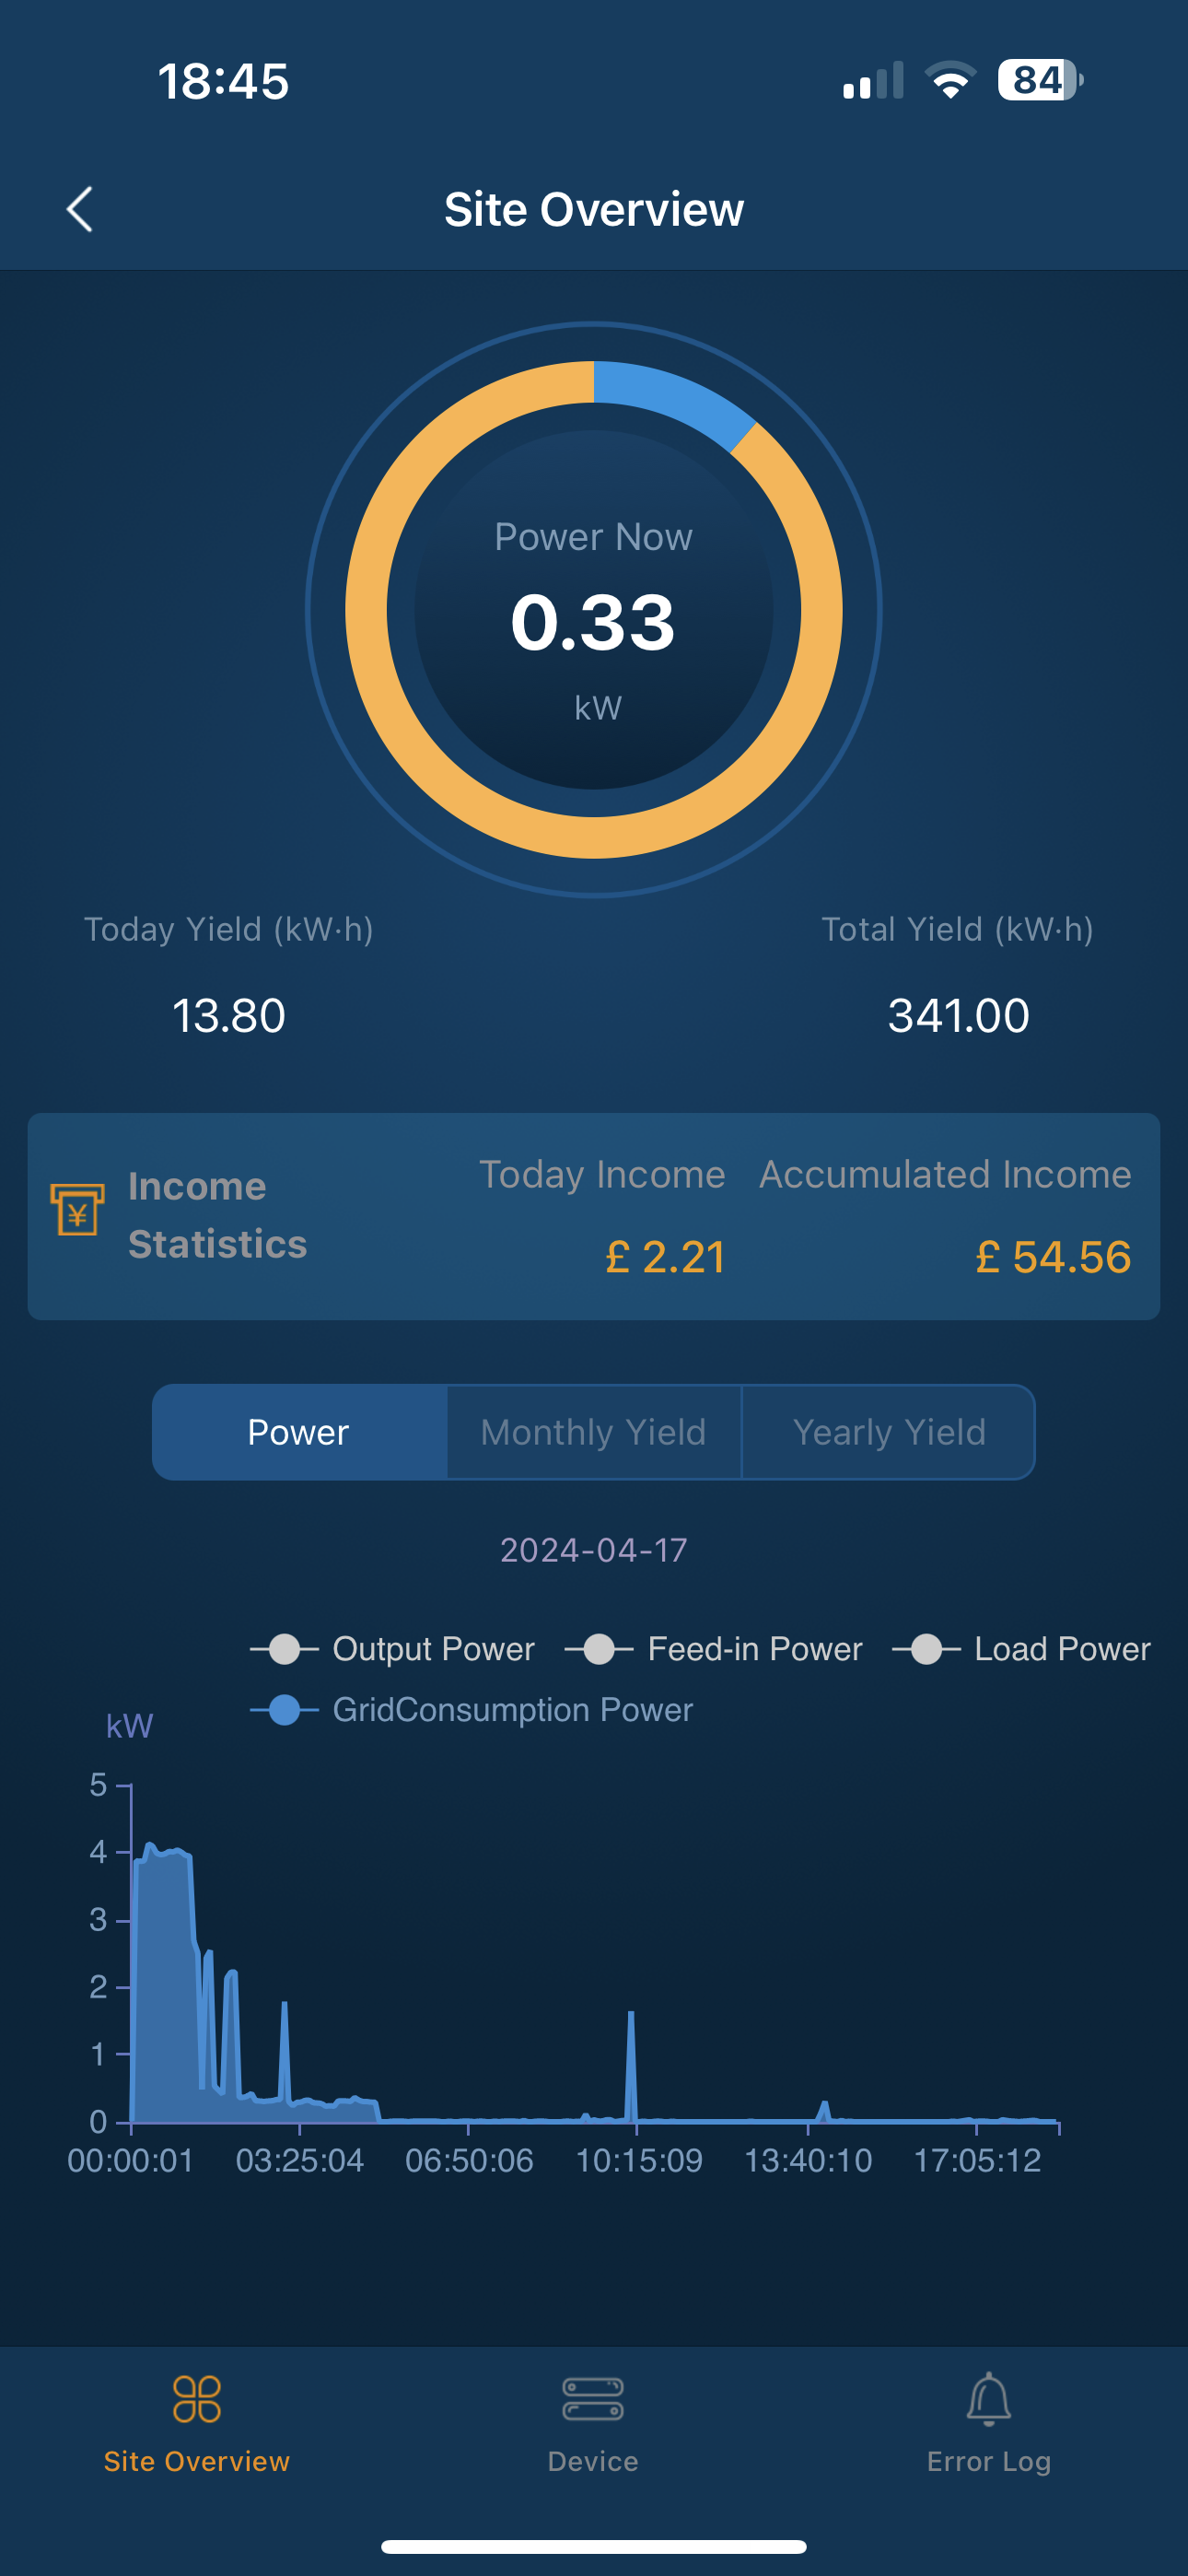
Task: Tap the Power Now circular gauge
Action: (x=593, y=610)
